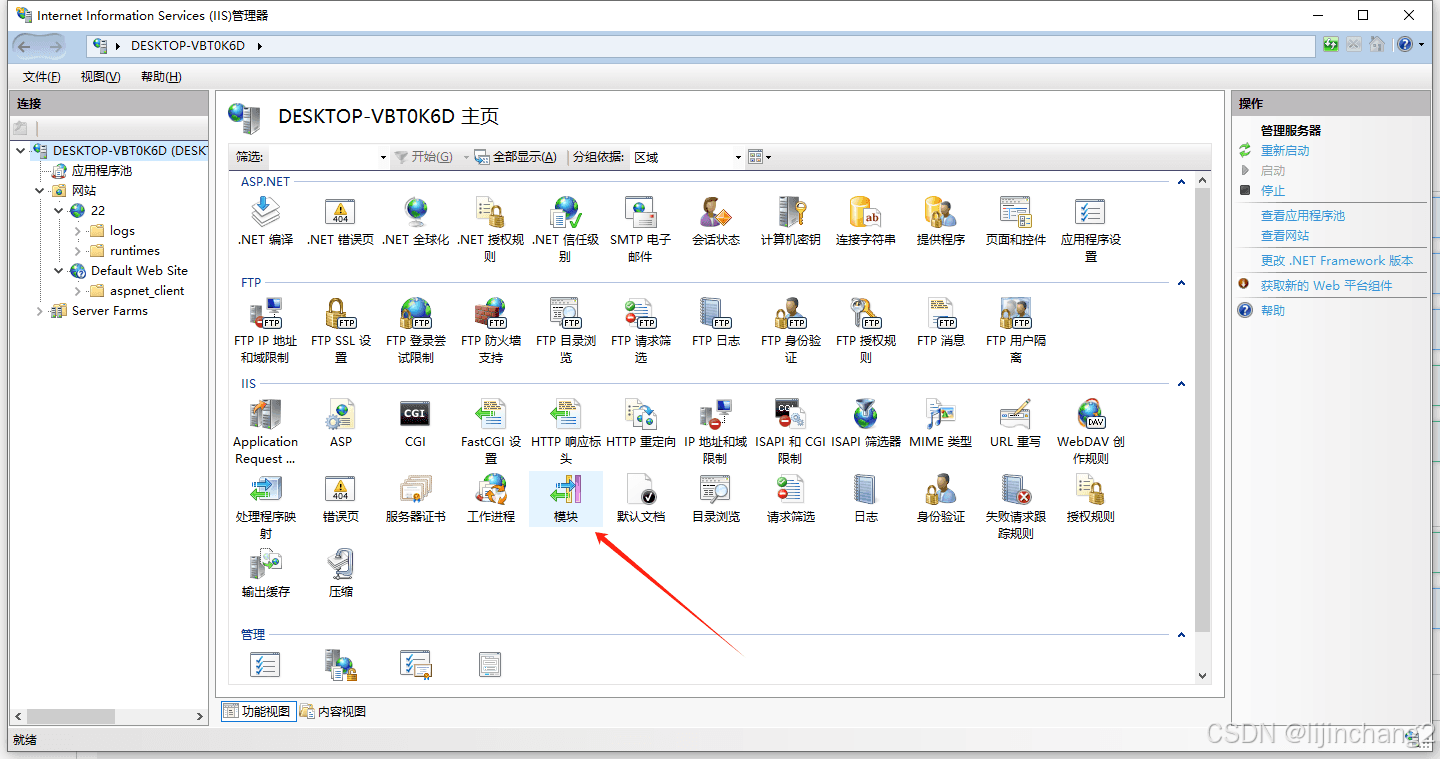Viewport: 1440px width, 759px height.
Task: Click 重新启动 server action
Action: click(1285, 151)
